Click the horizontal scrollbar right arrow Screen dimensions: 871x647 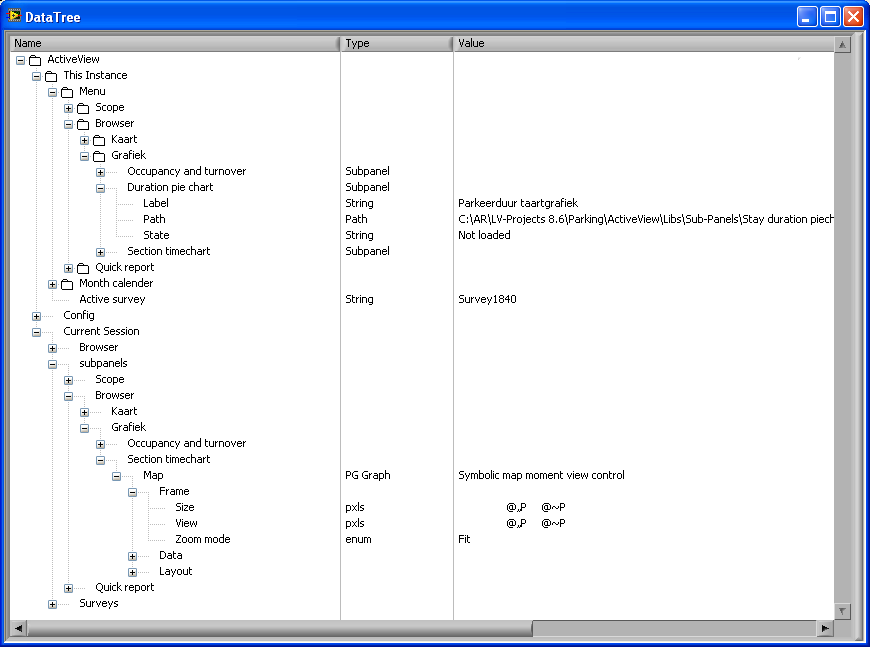(x=825, y=628)
